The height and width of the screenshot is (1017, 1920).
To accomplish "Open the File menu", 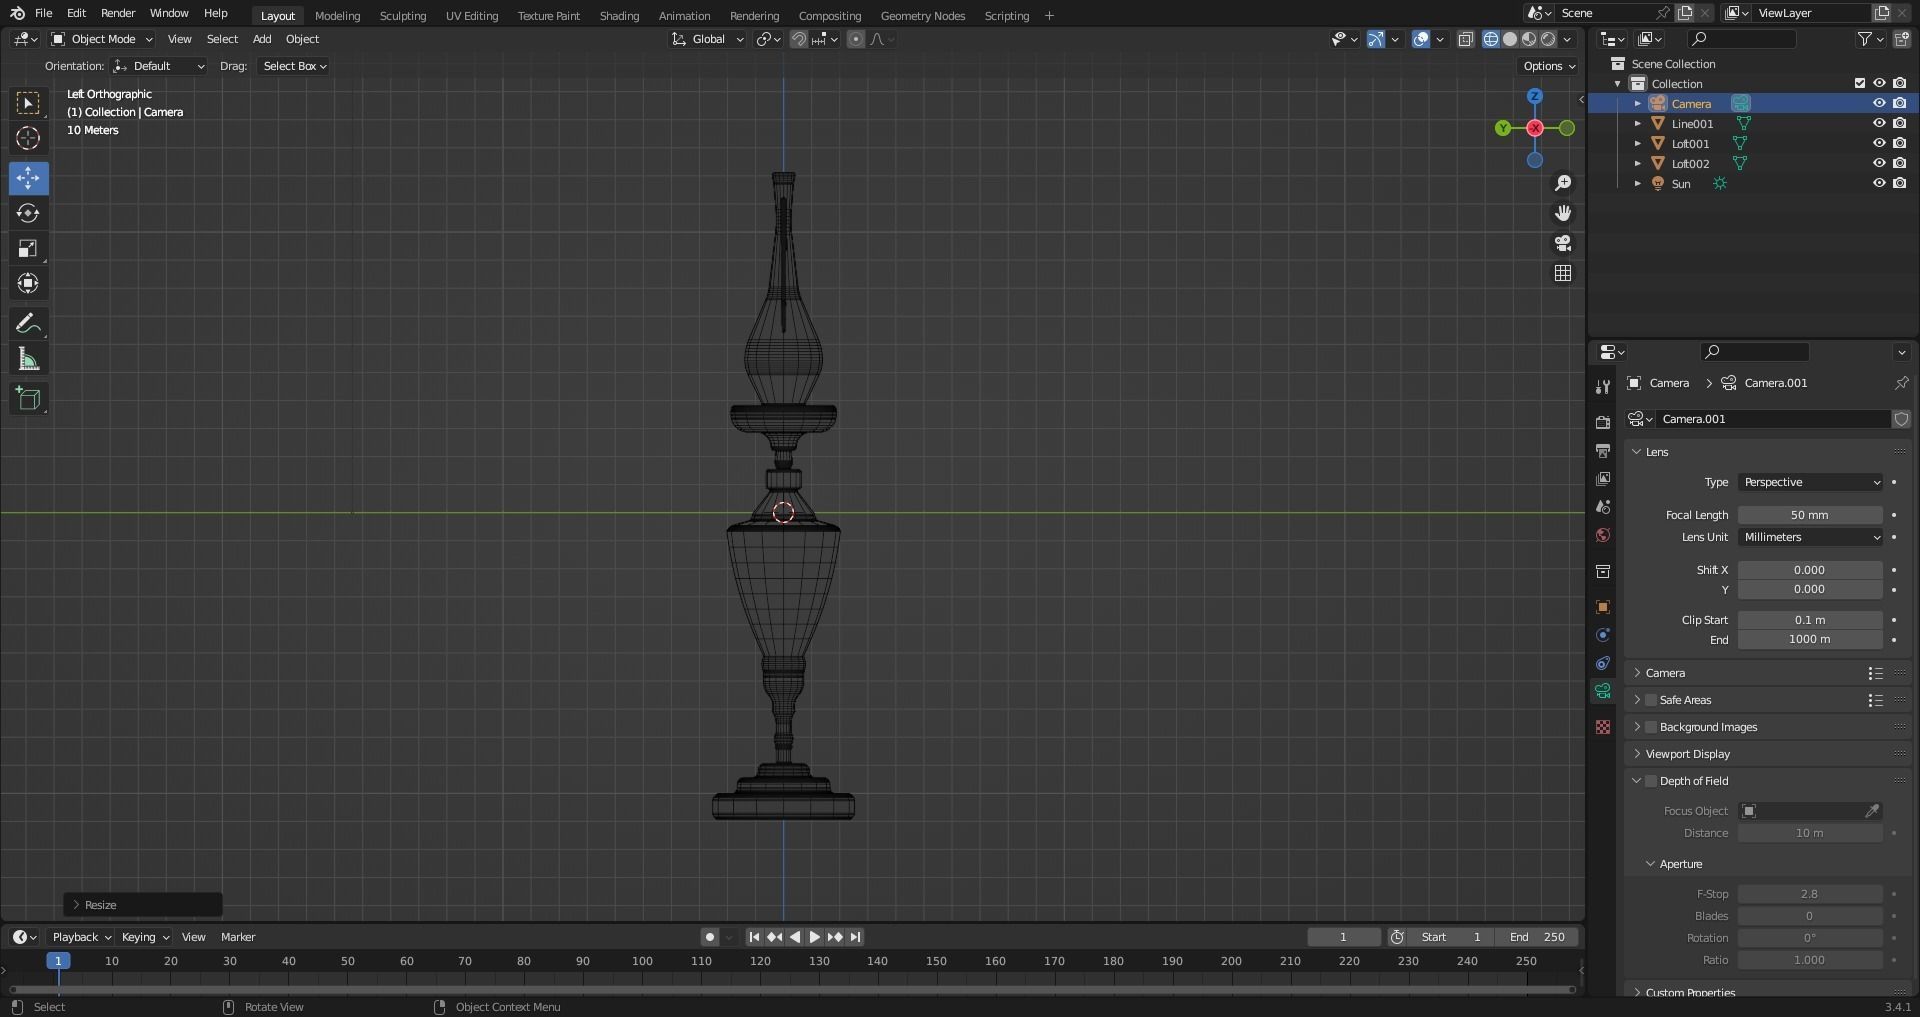I will pyautogui.click(x=43, y=13).
